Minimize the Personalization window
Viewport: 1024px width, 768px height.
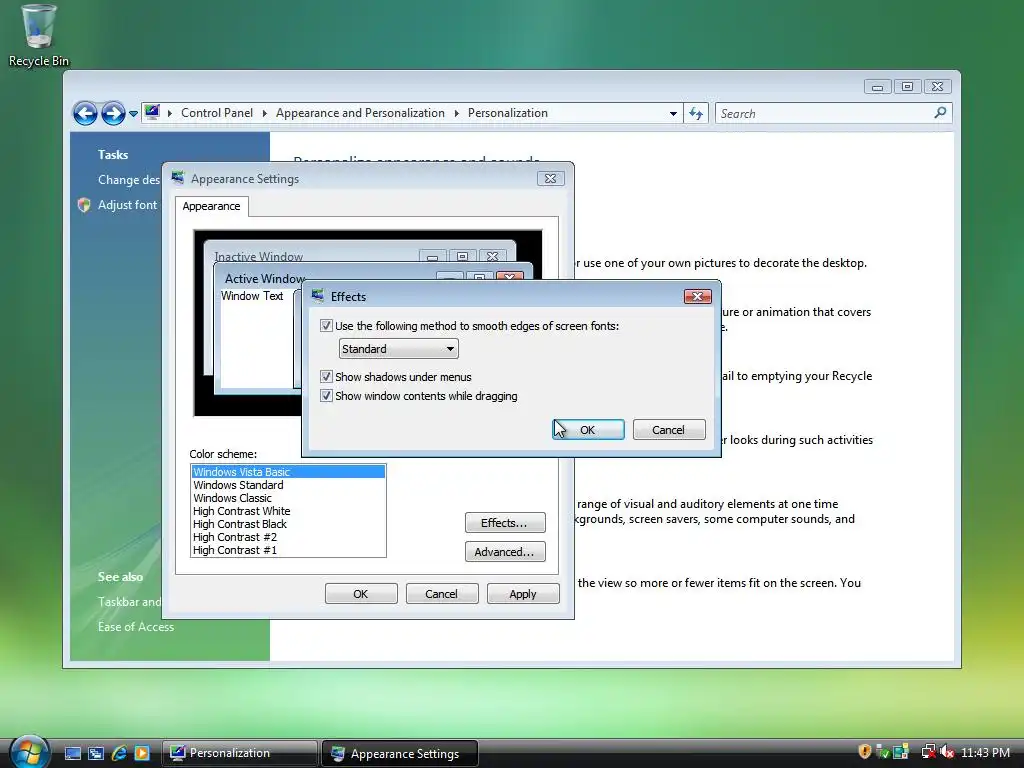click(x=878, y=87)
